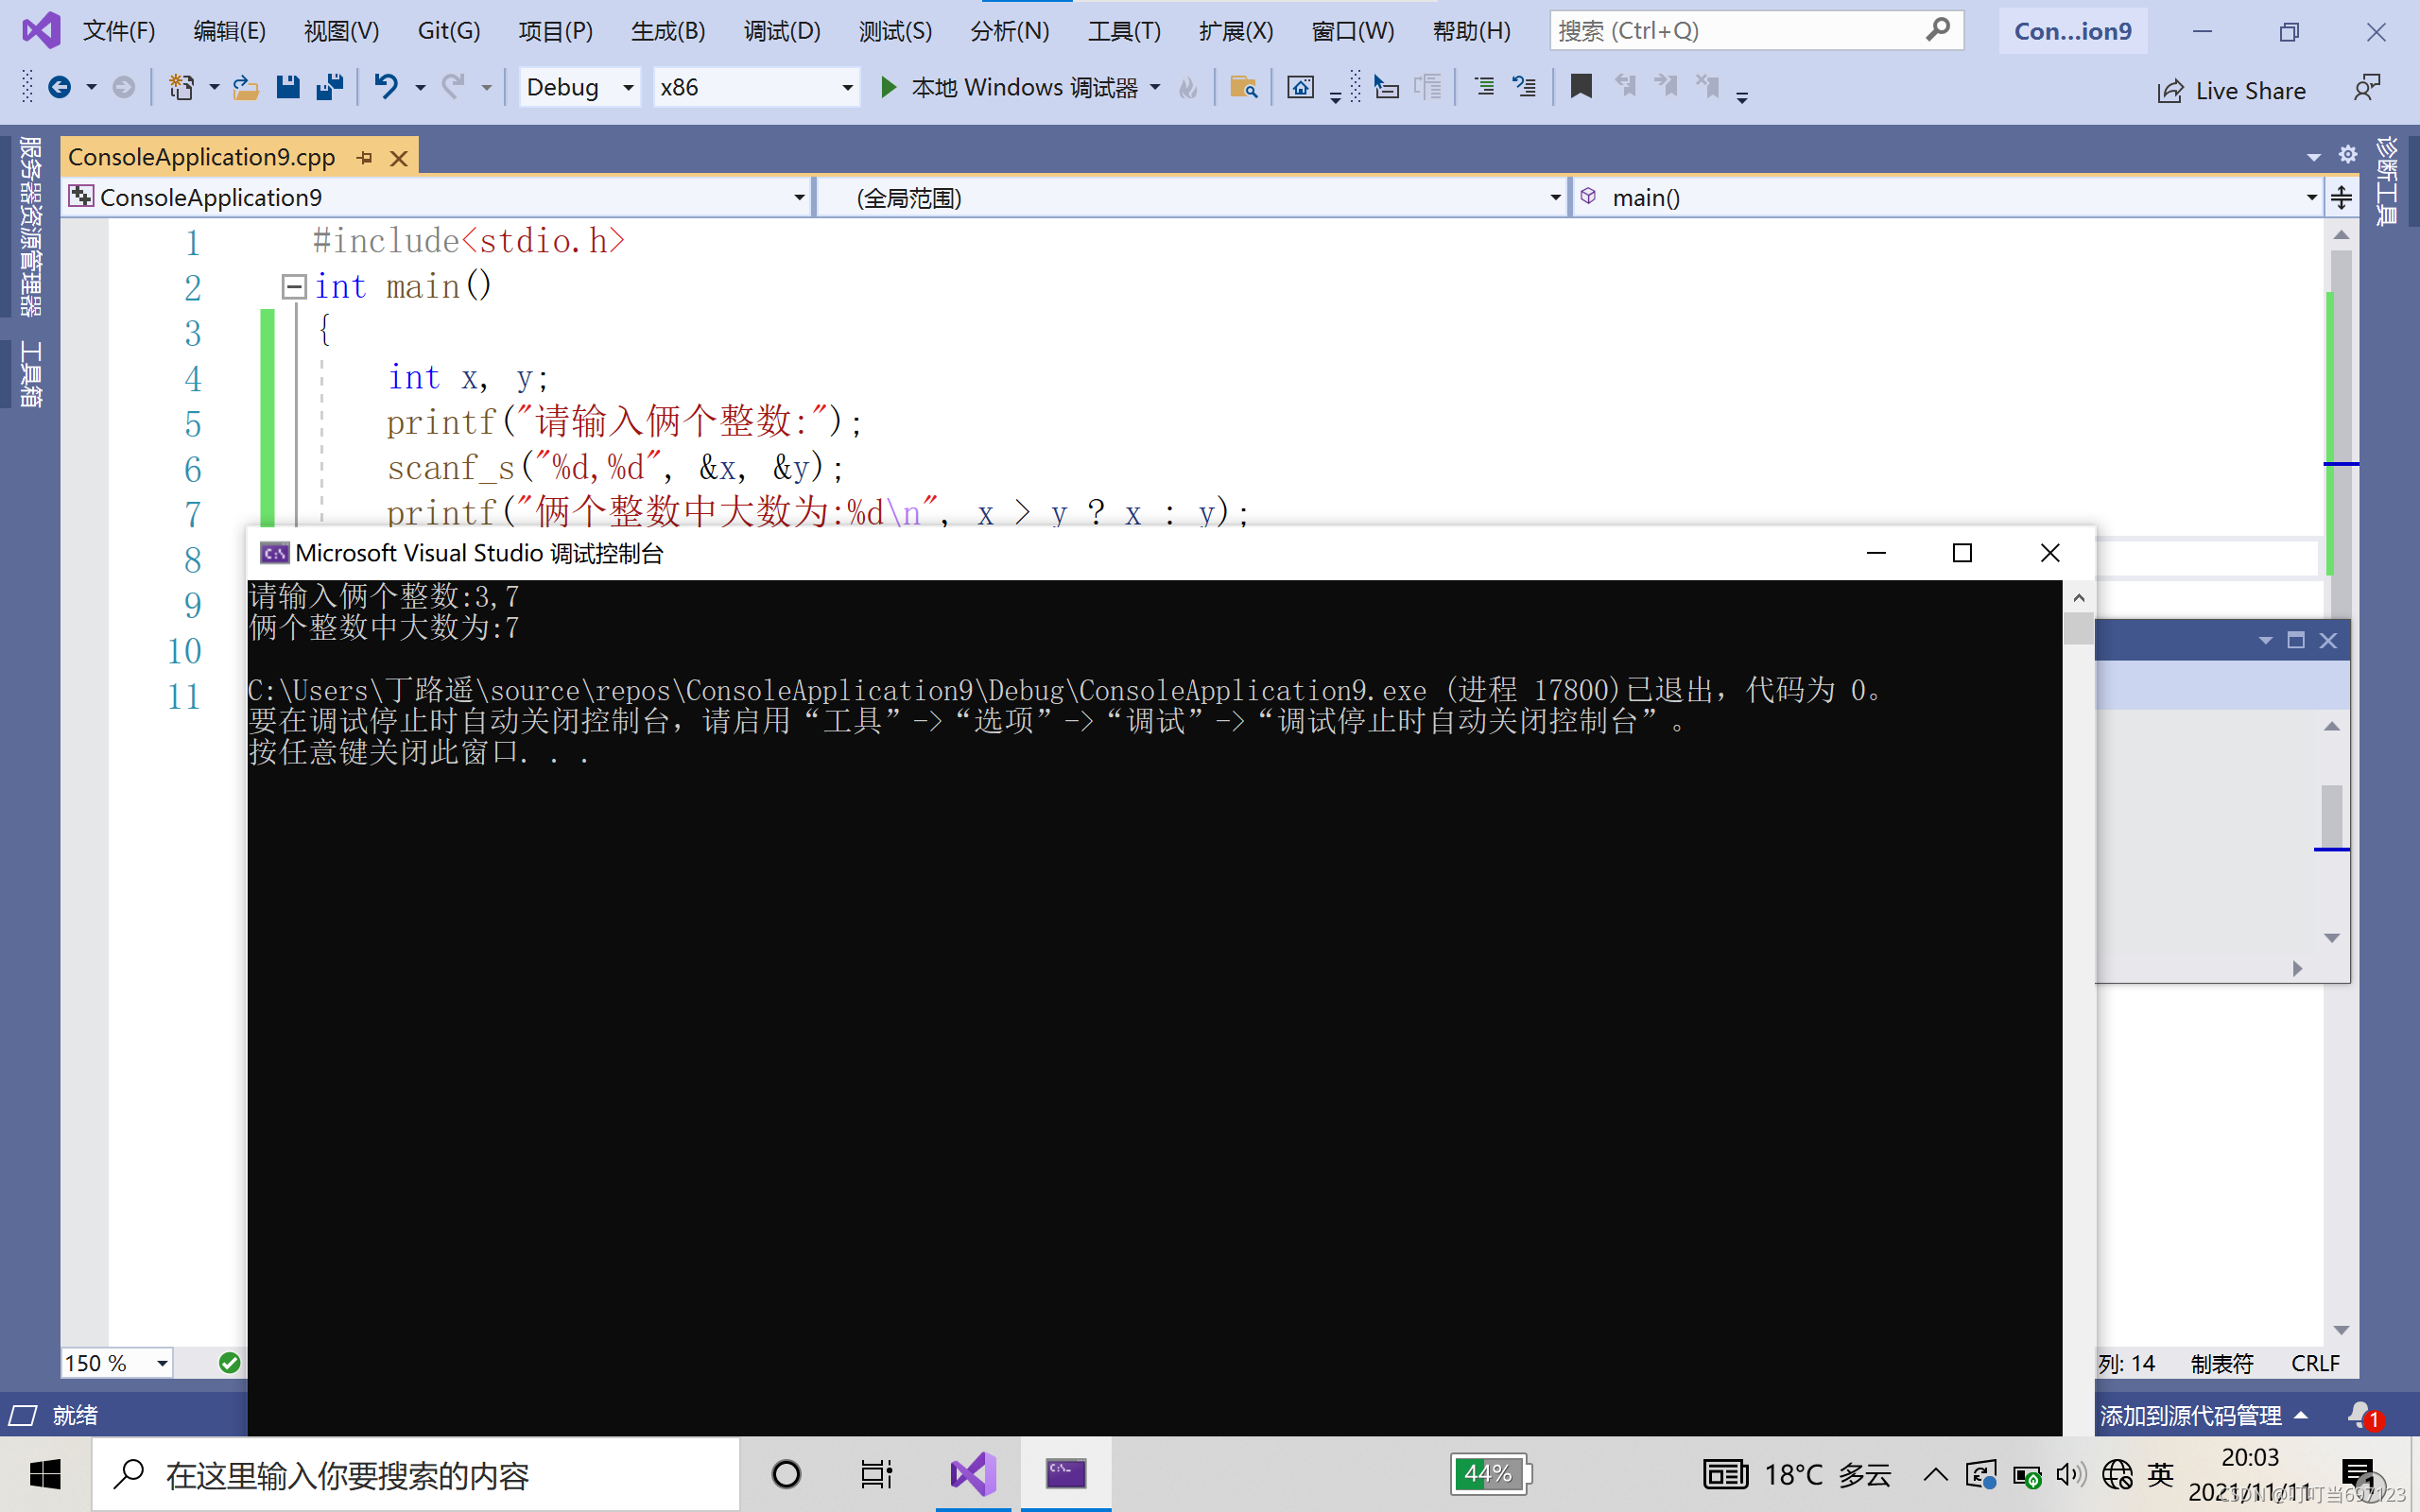Start debugging with the green play icon

click(887, 88)
